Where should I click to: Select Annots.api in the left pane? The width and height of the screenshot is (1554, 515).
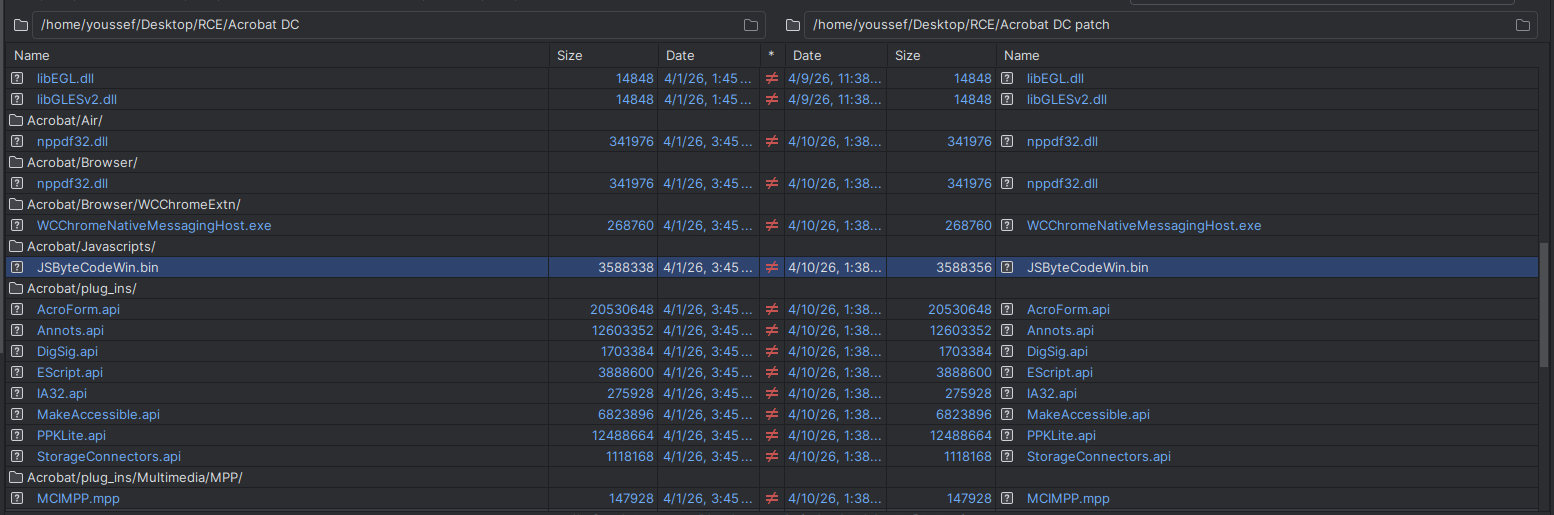[x=70, y=330]
